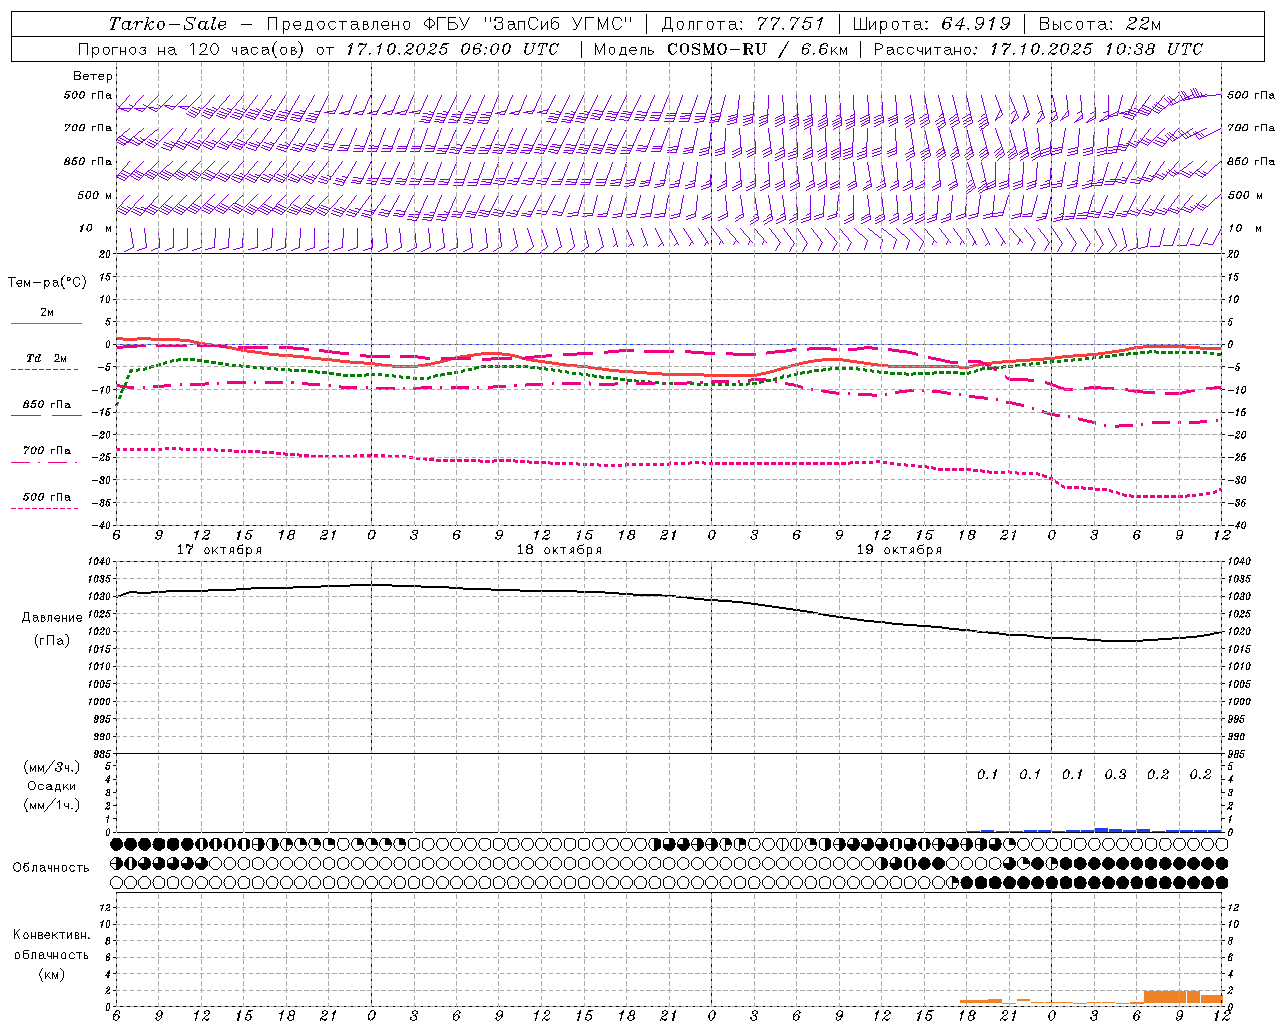
Task: Click the 'ФГБУ "ЗапСиб УГМС"' provider text
Action: coord(530,24)
